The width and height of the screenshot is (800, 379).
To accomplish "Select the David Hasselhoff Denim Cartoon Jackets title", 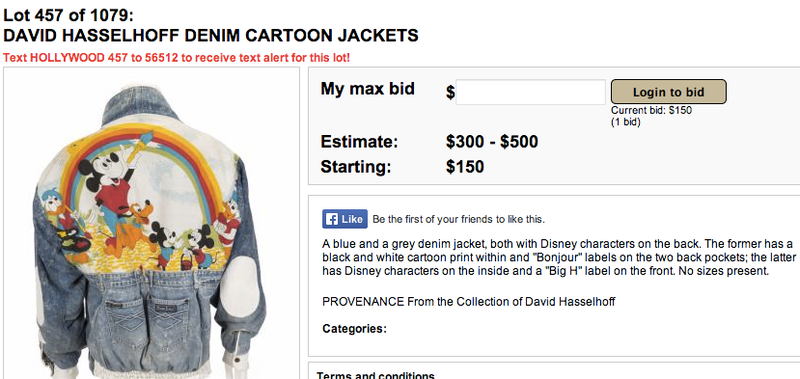I will click(x=211, y=36).
